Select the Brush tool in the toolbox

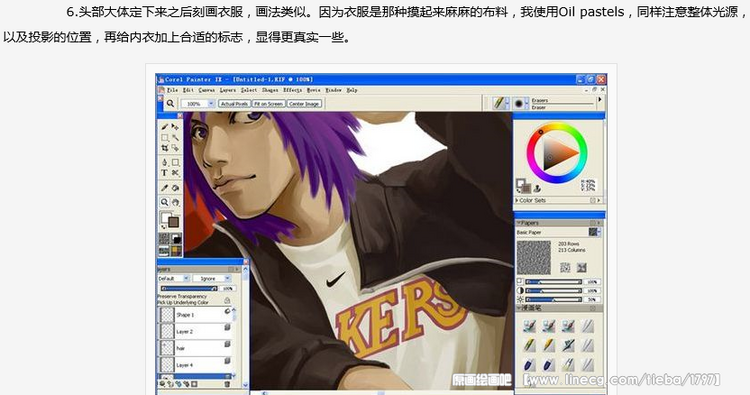[165, 127]
